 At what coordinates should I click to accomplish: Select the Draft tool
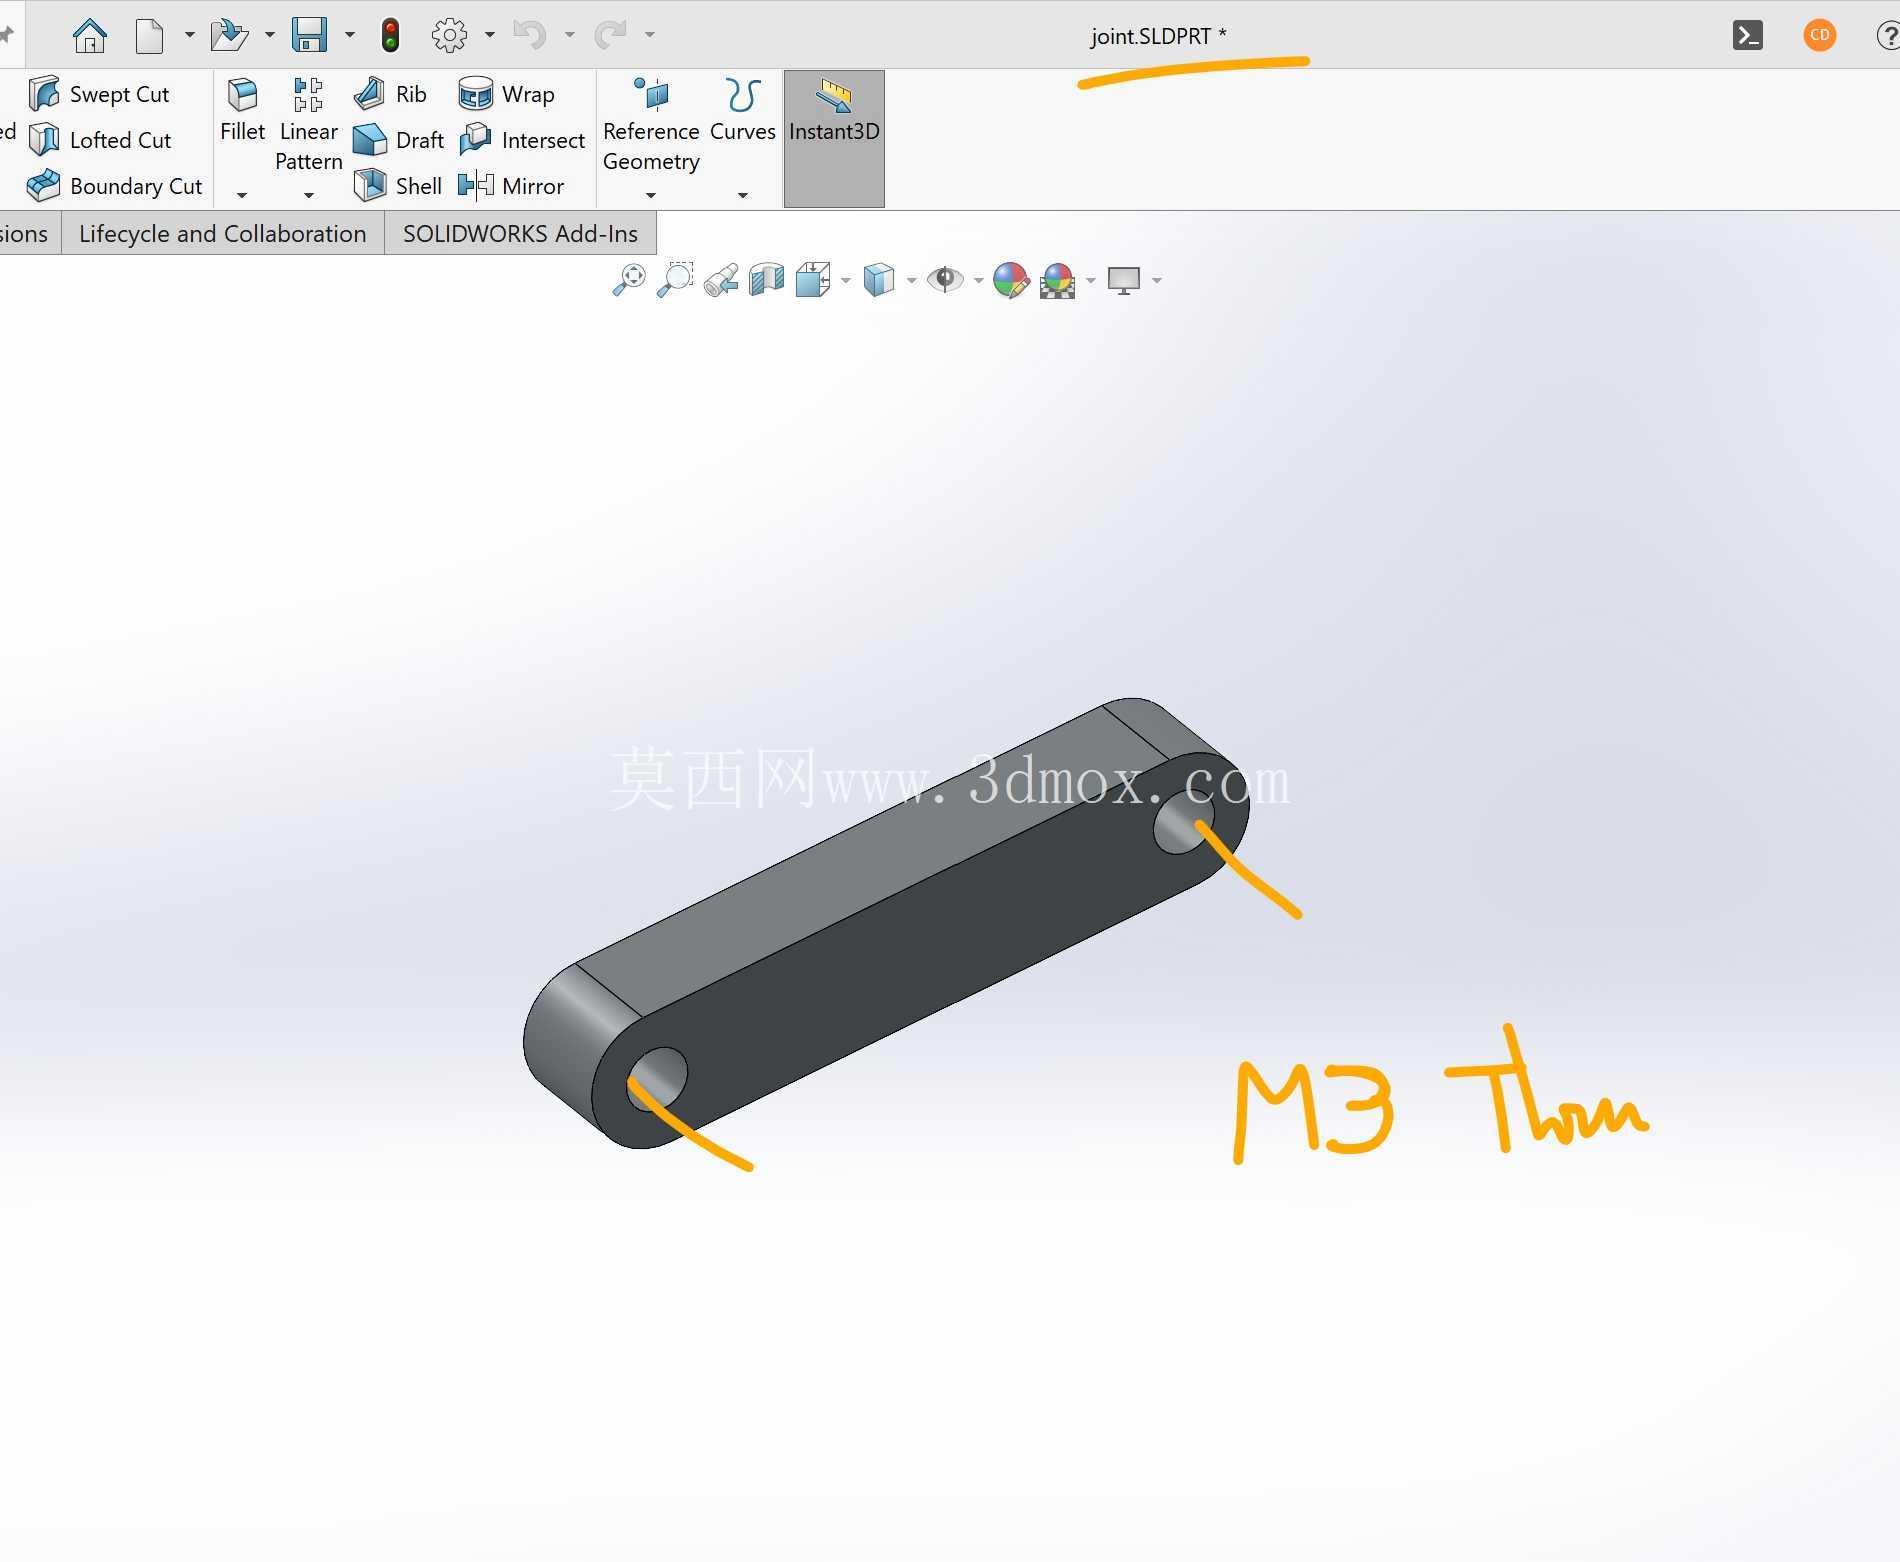(x=398, y=140)
